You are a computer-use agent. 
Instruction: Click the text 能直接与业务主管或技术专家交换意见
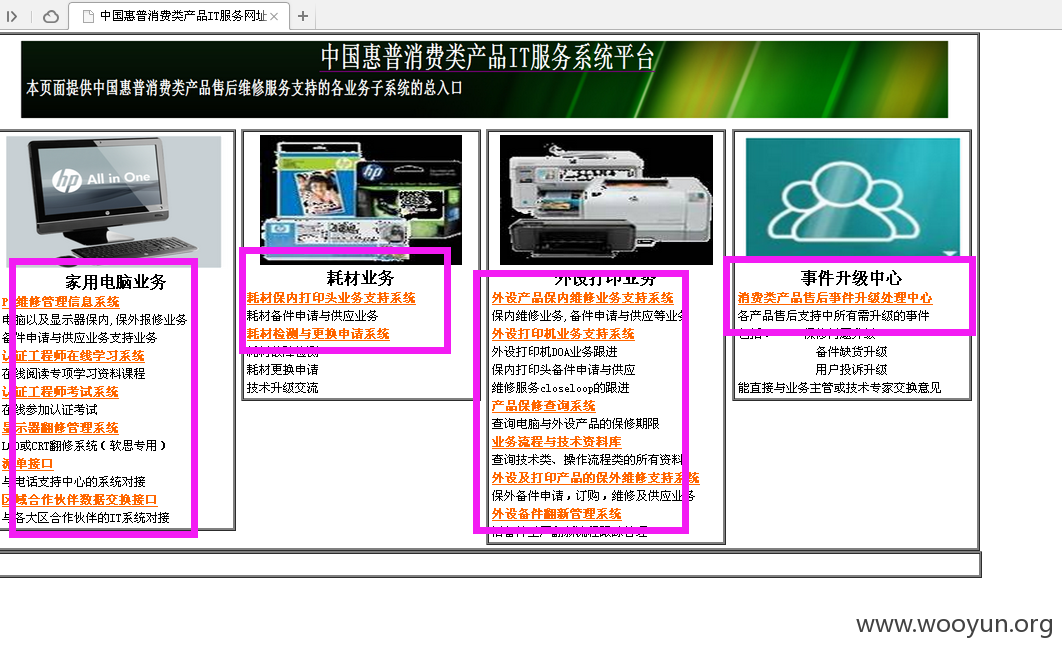coord(840,387)
